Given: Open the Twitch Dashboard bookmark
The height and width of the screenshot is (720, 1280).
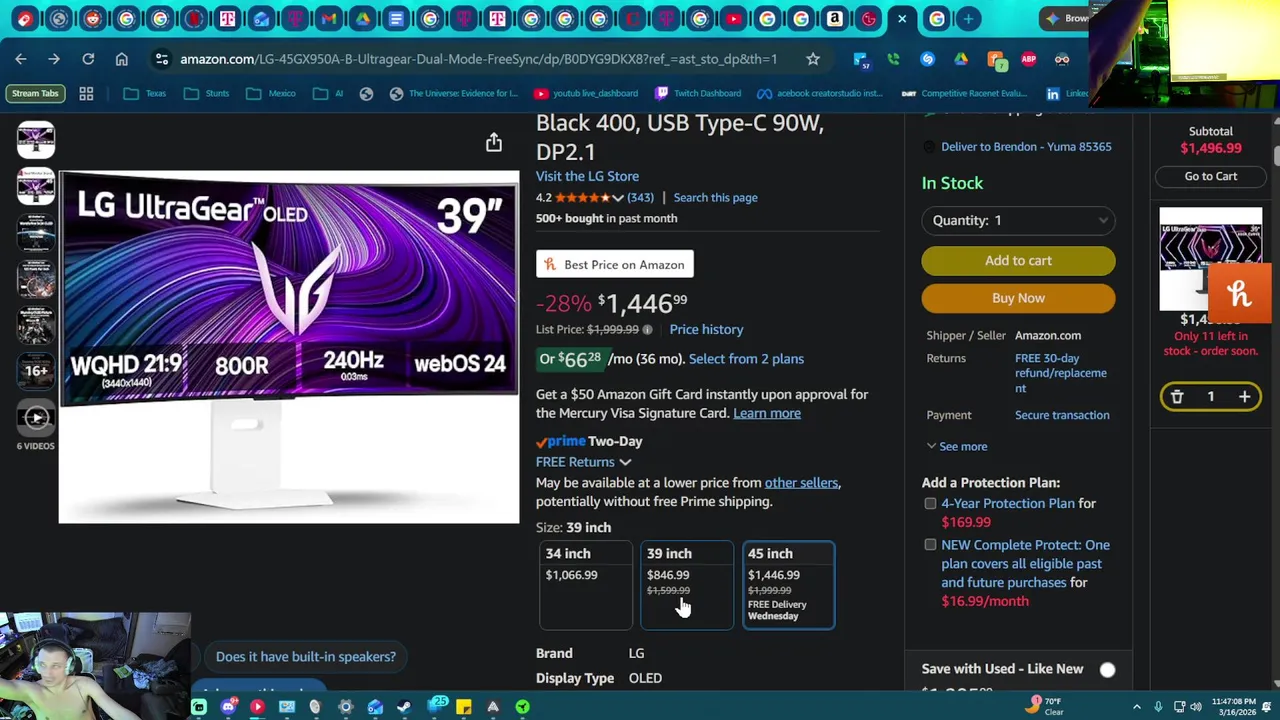Looking at the screenshot, I should 698,93.
